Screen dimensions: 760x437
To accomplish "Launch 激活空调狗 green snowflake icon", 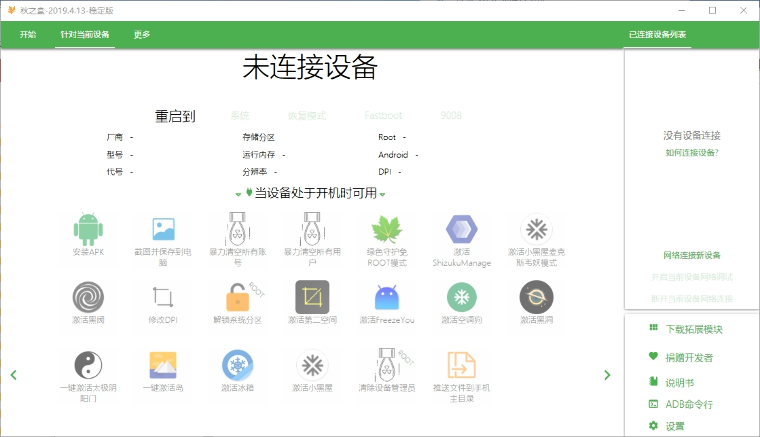I will click(x=461, y=297).
